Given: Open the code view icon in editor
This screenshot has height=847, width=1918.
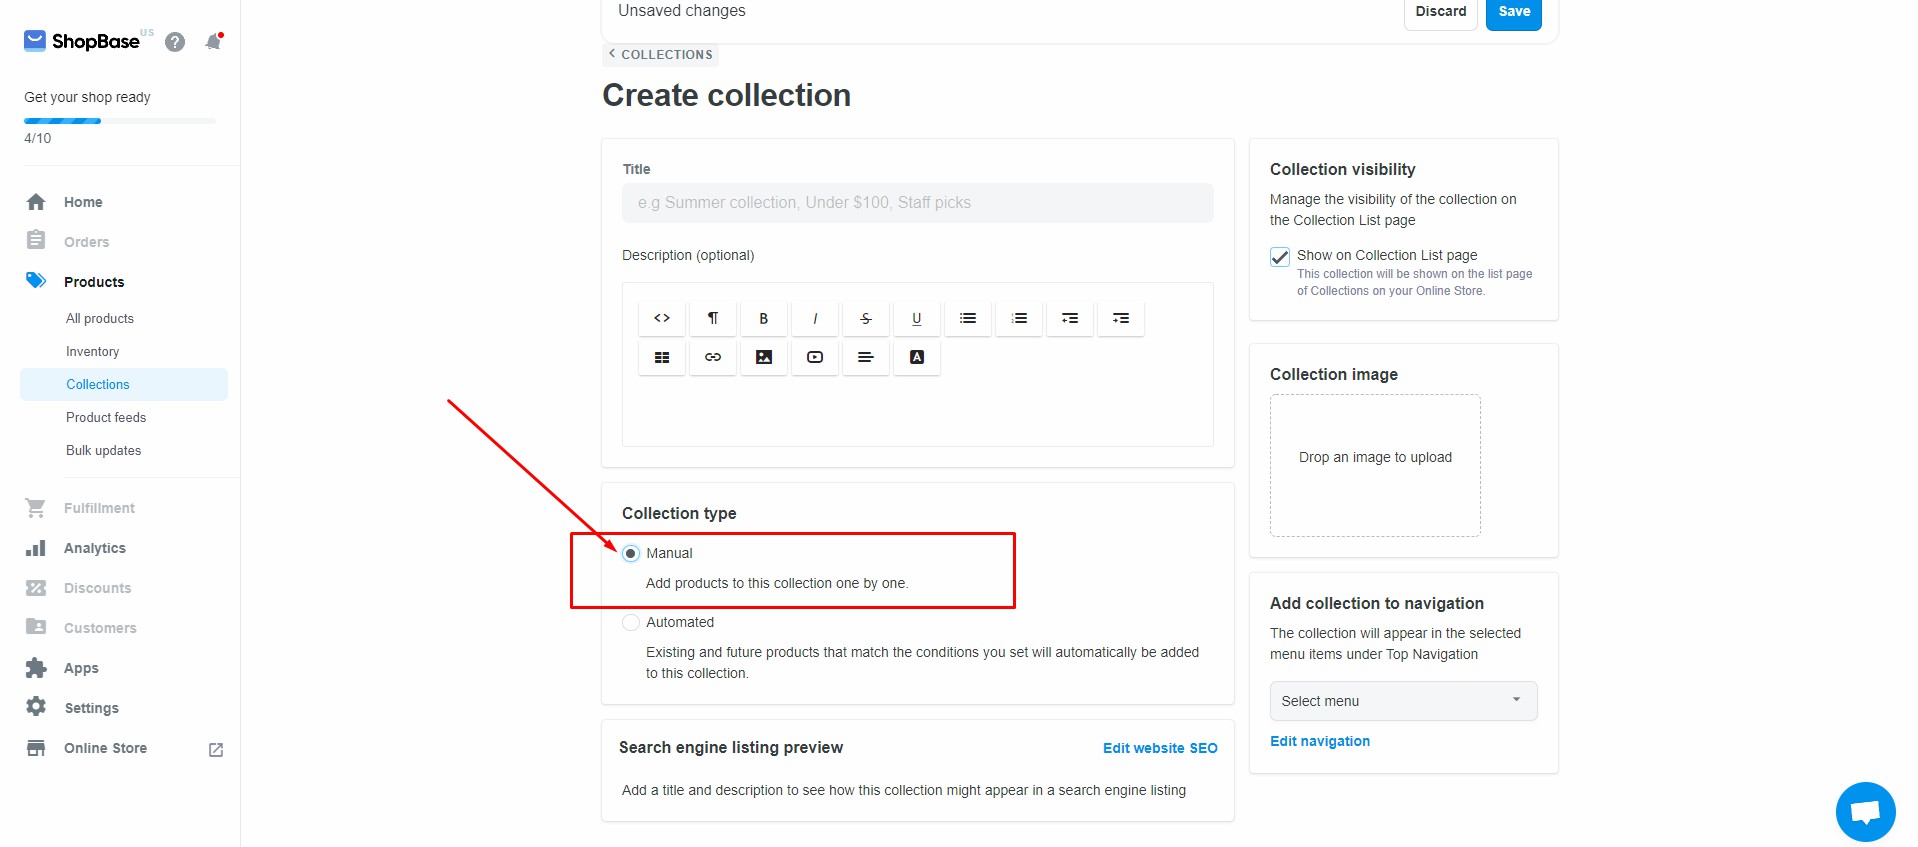Looking at the screenshot, I should [661, 318].
